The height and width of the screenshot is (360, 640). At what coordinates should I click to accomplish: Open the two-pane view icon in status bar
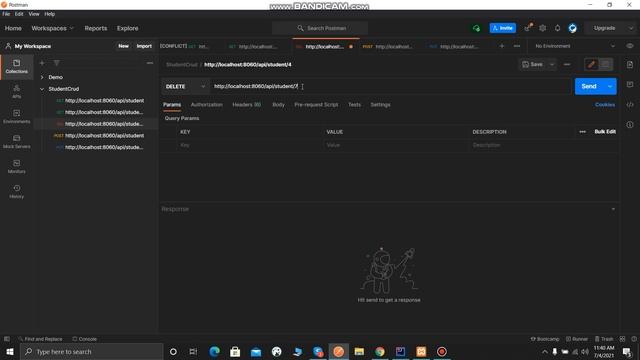(x=622, y=339)
